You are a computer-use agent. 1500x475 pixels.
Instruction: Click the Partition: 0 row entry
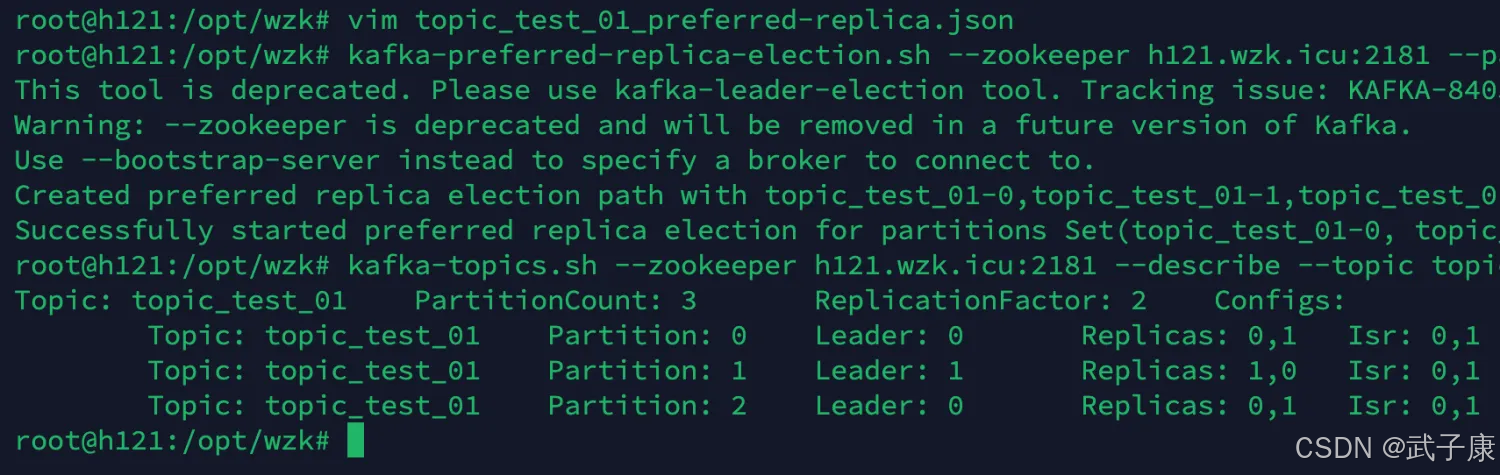click(x=647, y=335)
